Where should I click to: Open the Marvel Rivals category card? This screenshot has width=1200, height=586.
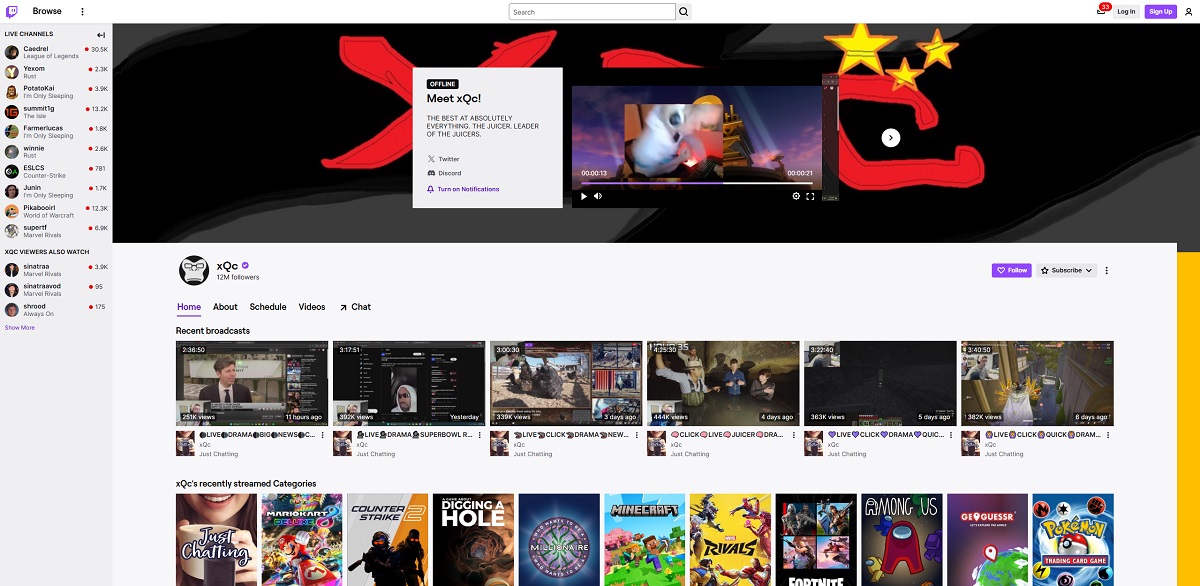(731, 539)
